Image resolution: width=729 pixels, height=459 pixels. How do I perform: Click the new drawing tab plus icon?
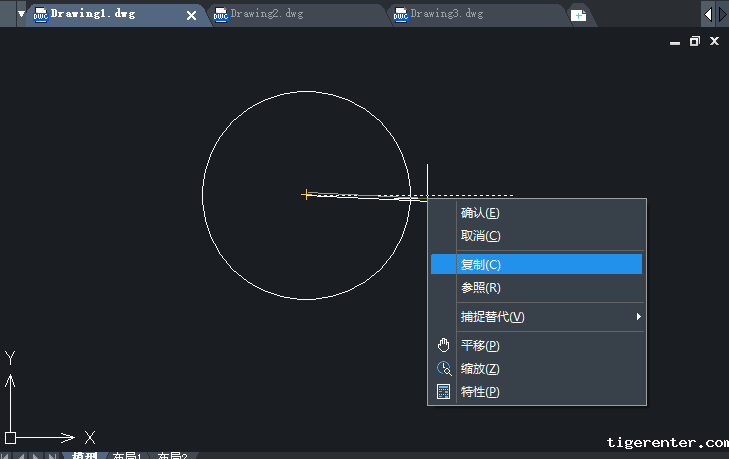tap(578, 15)
